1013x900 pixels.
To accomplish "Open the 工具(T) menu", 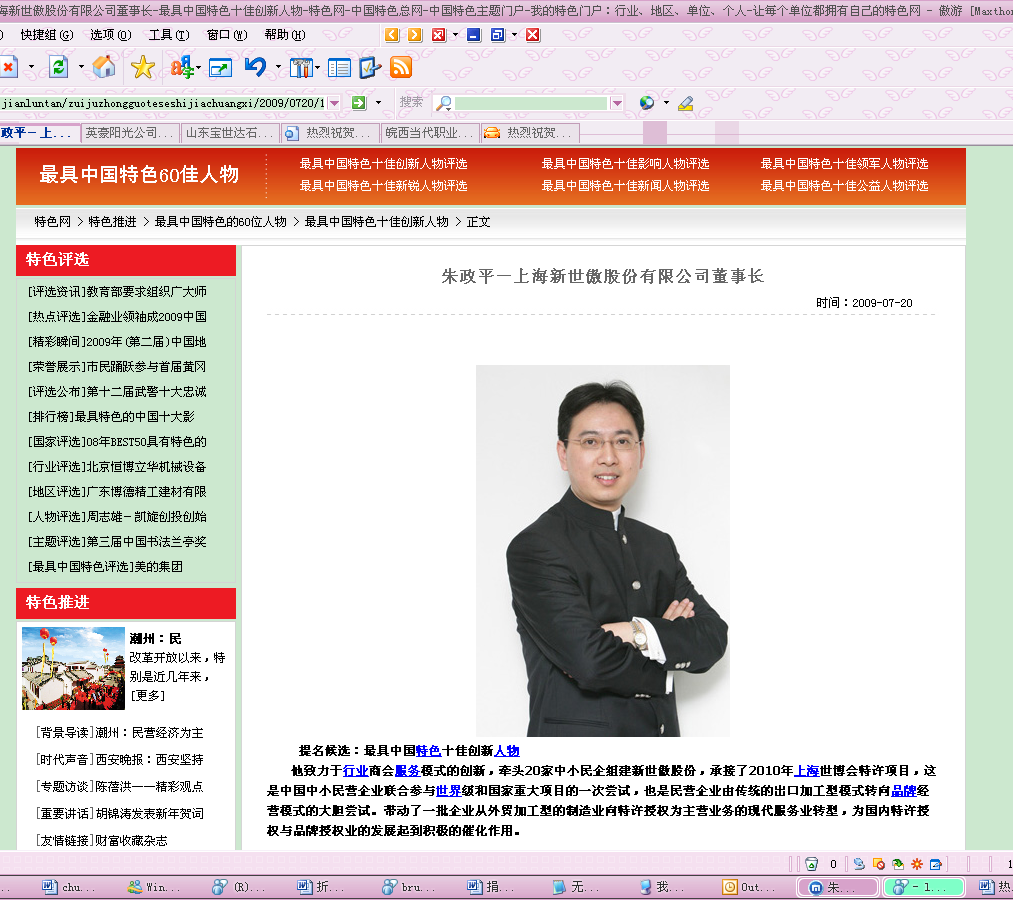I will pyautogui.click(x=168, y=35).
